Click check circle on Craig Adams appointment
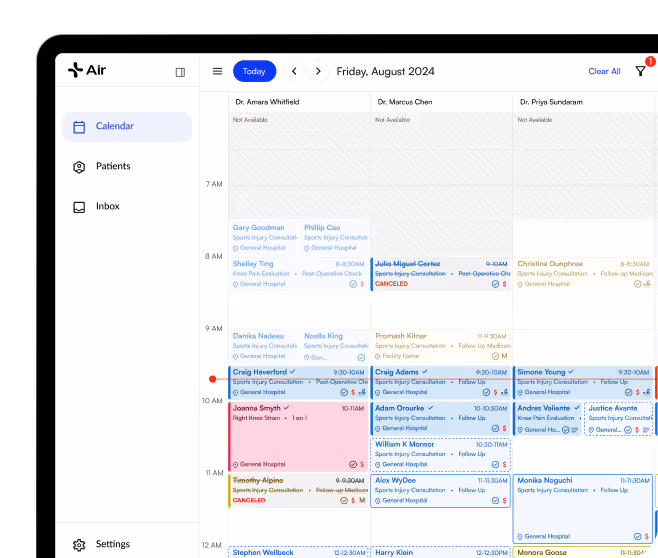658x558 pixels. [486, 392]
